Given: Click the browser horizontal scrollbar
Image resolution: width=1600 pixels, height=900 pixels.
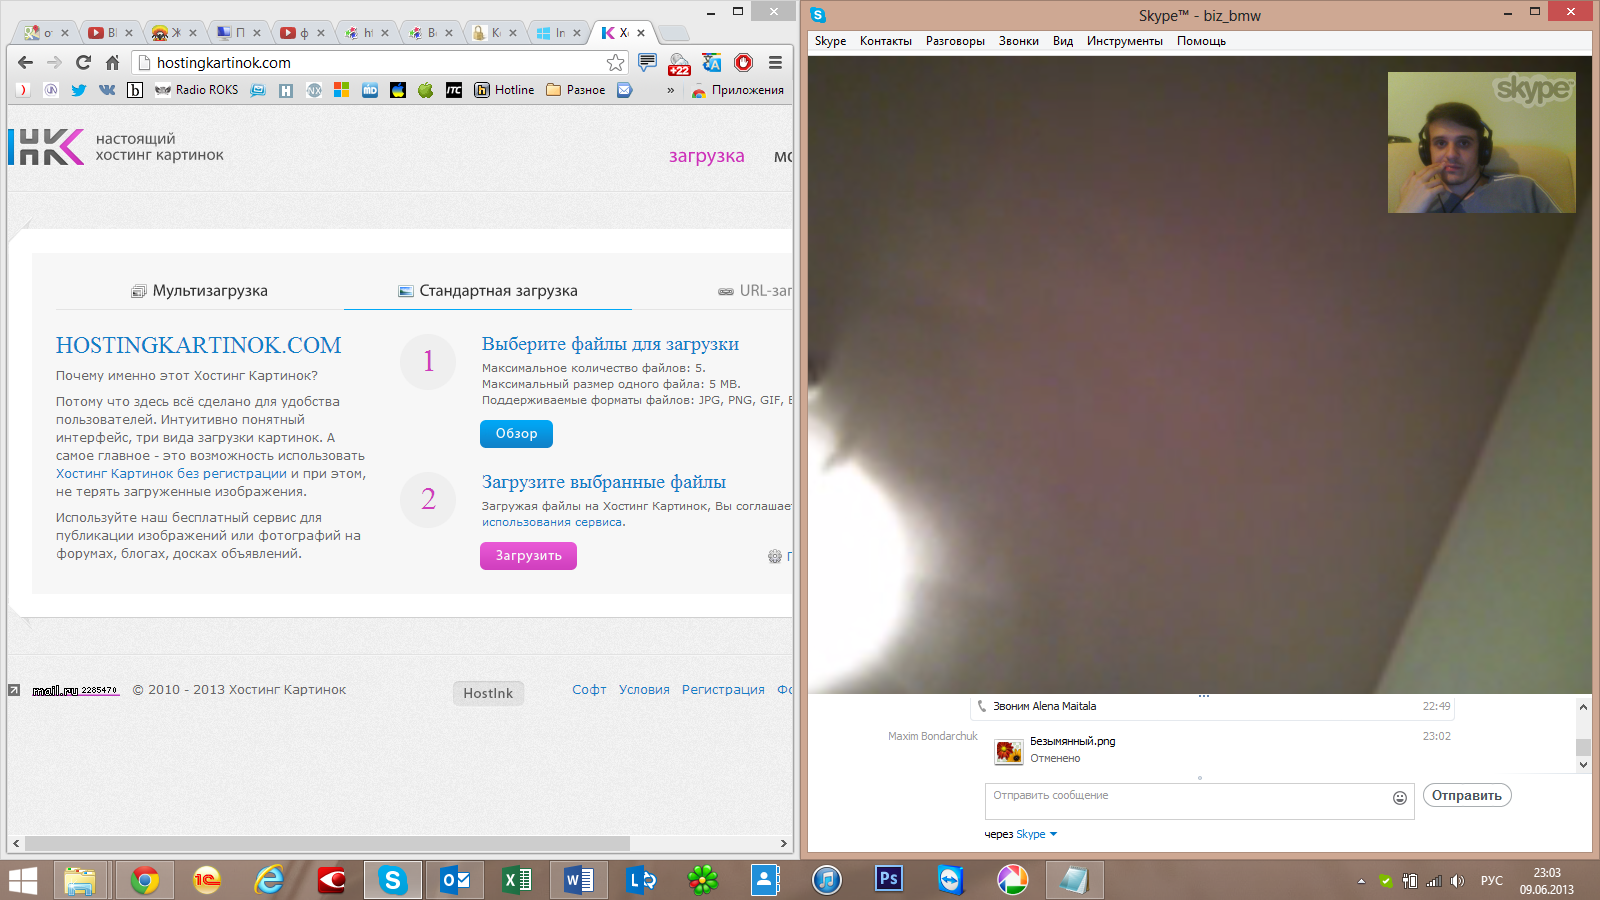Looking at the screenshot, I should (x=328, y=843).
